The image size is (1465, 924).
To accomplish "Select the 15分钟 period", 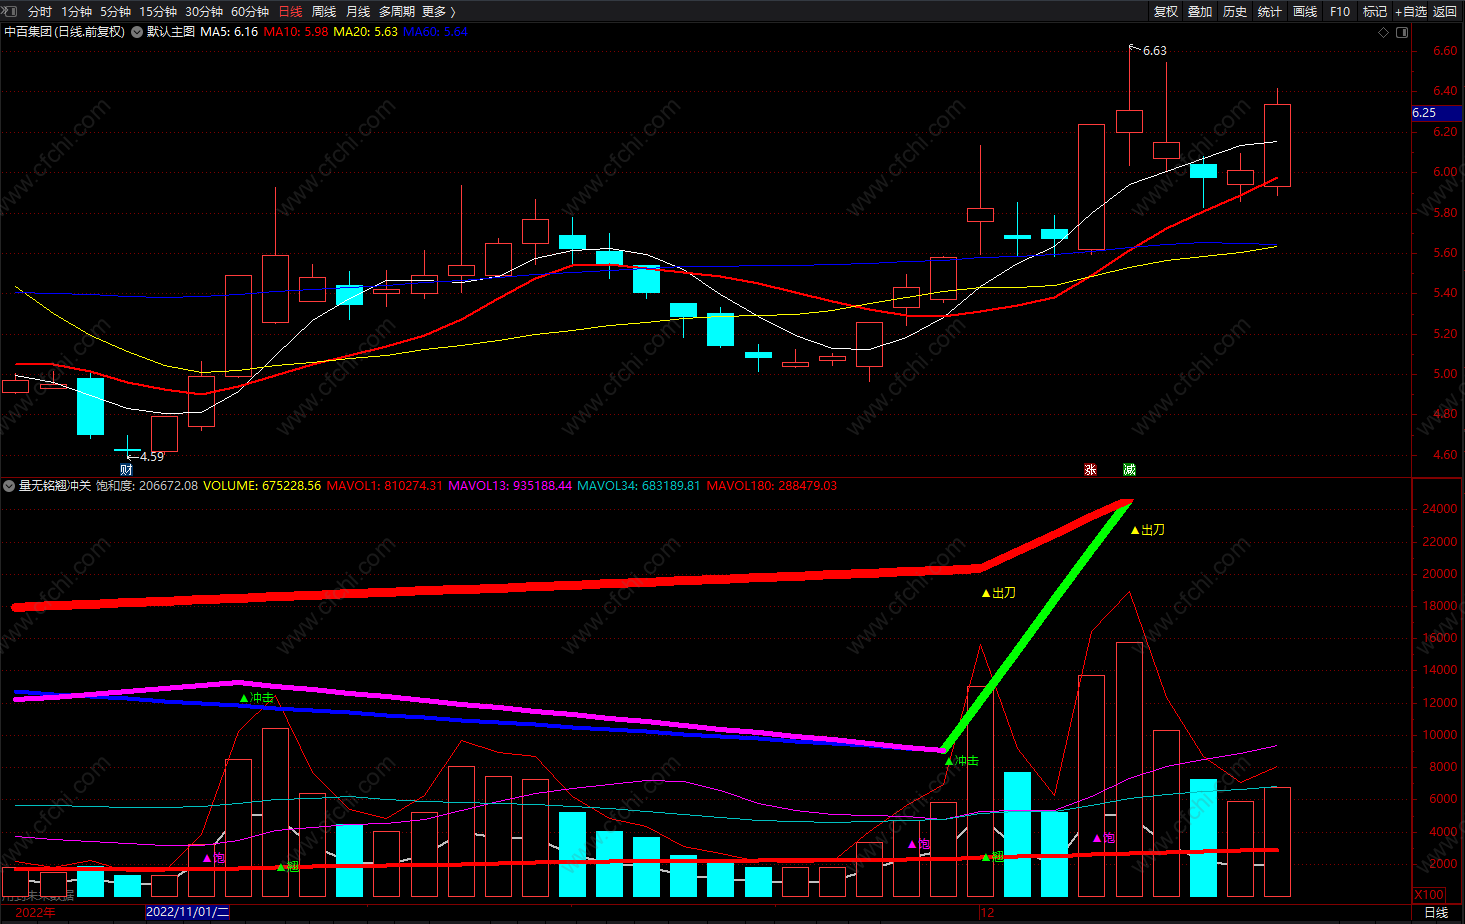I will [158, 11].
